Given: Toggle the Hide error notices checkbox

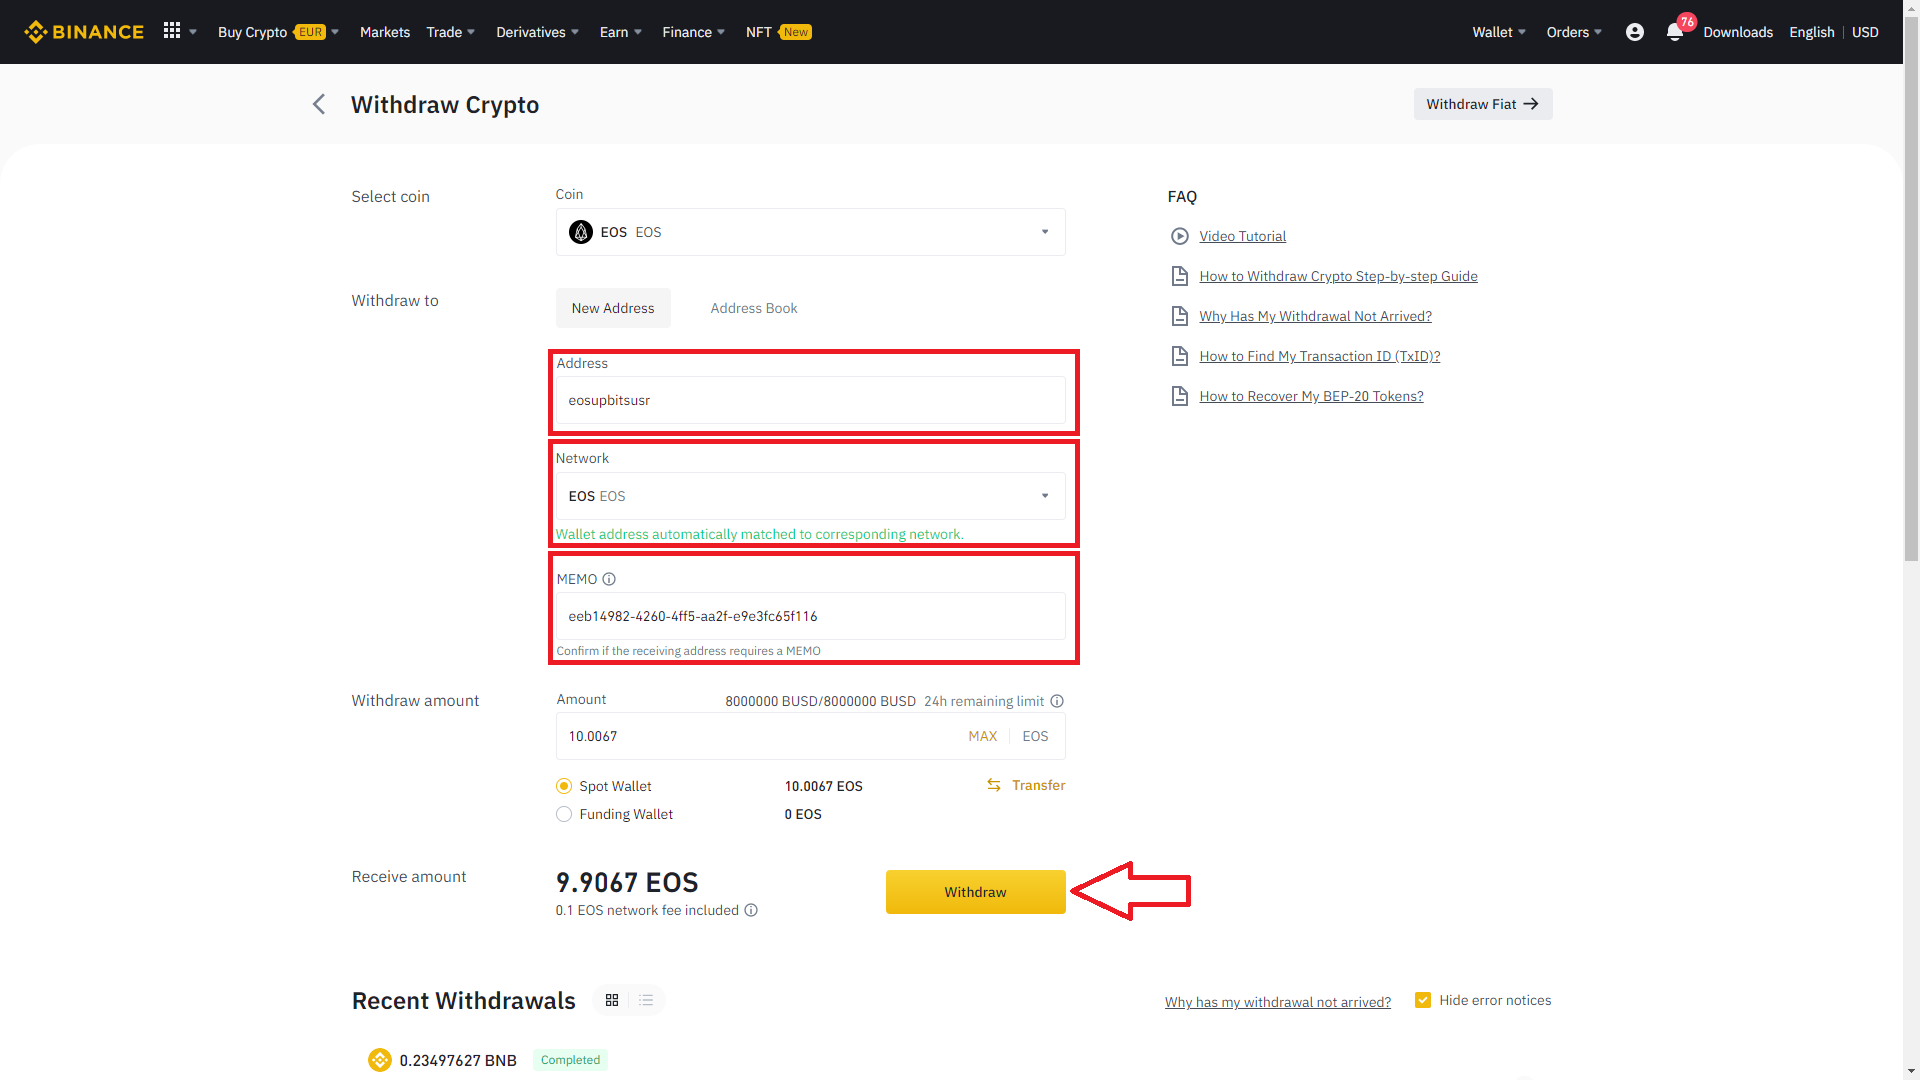Looking at the screenshot, I should (x=1423, y=1000).
